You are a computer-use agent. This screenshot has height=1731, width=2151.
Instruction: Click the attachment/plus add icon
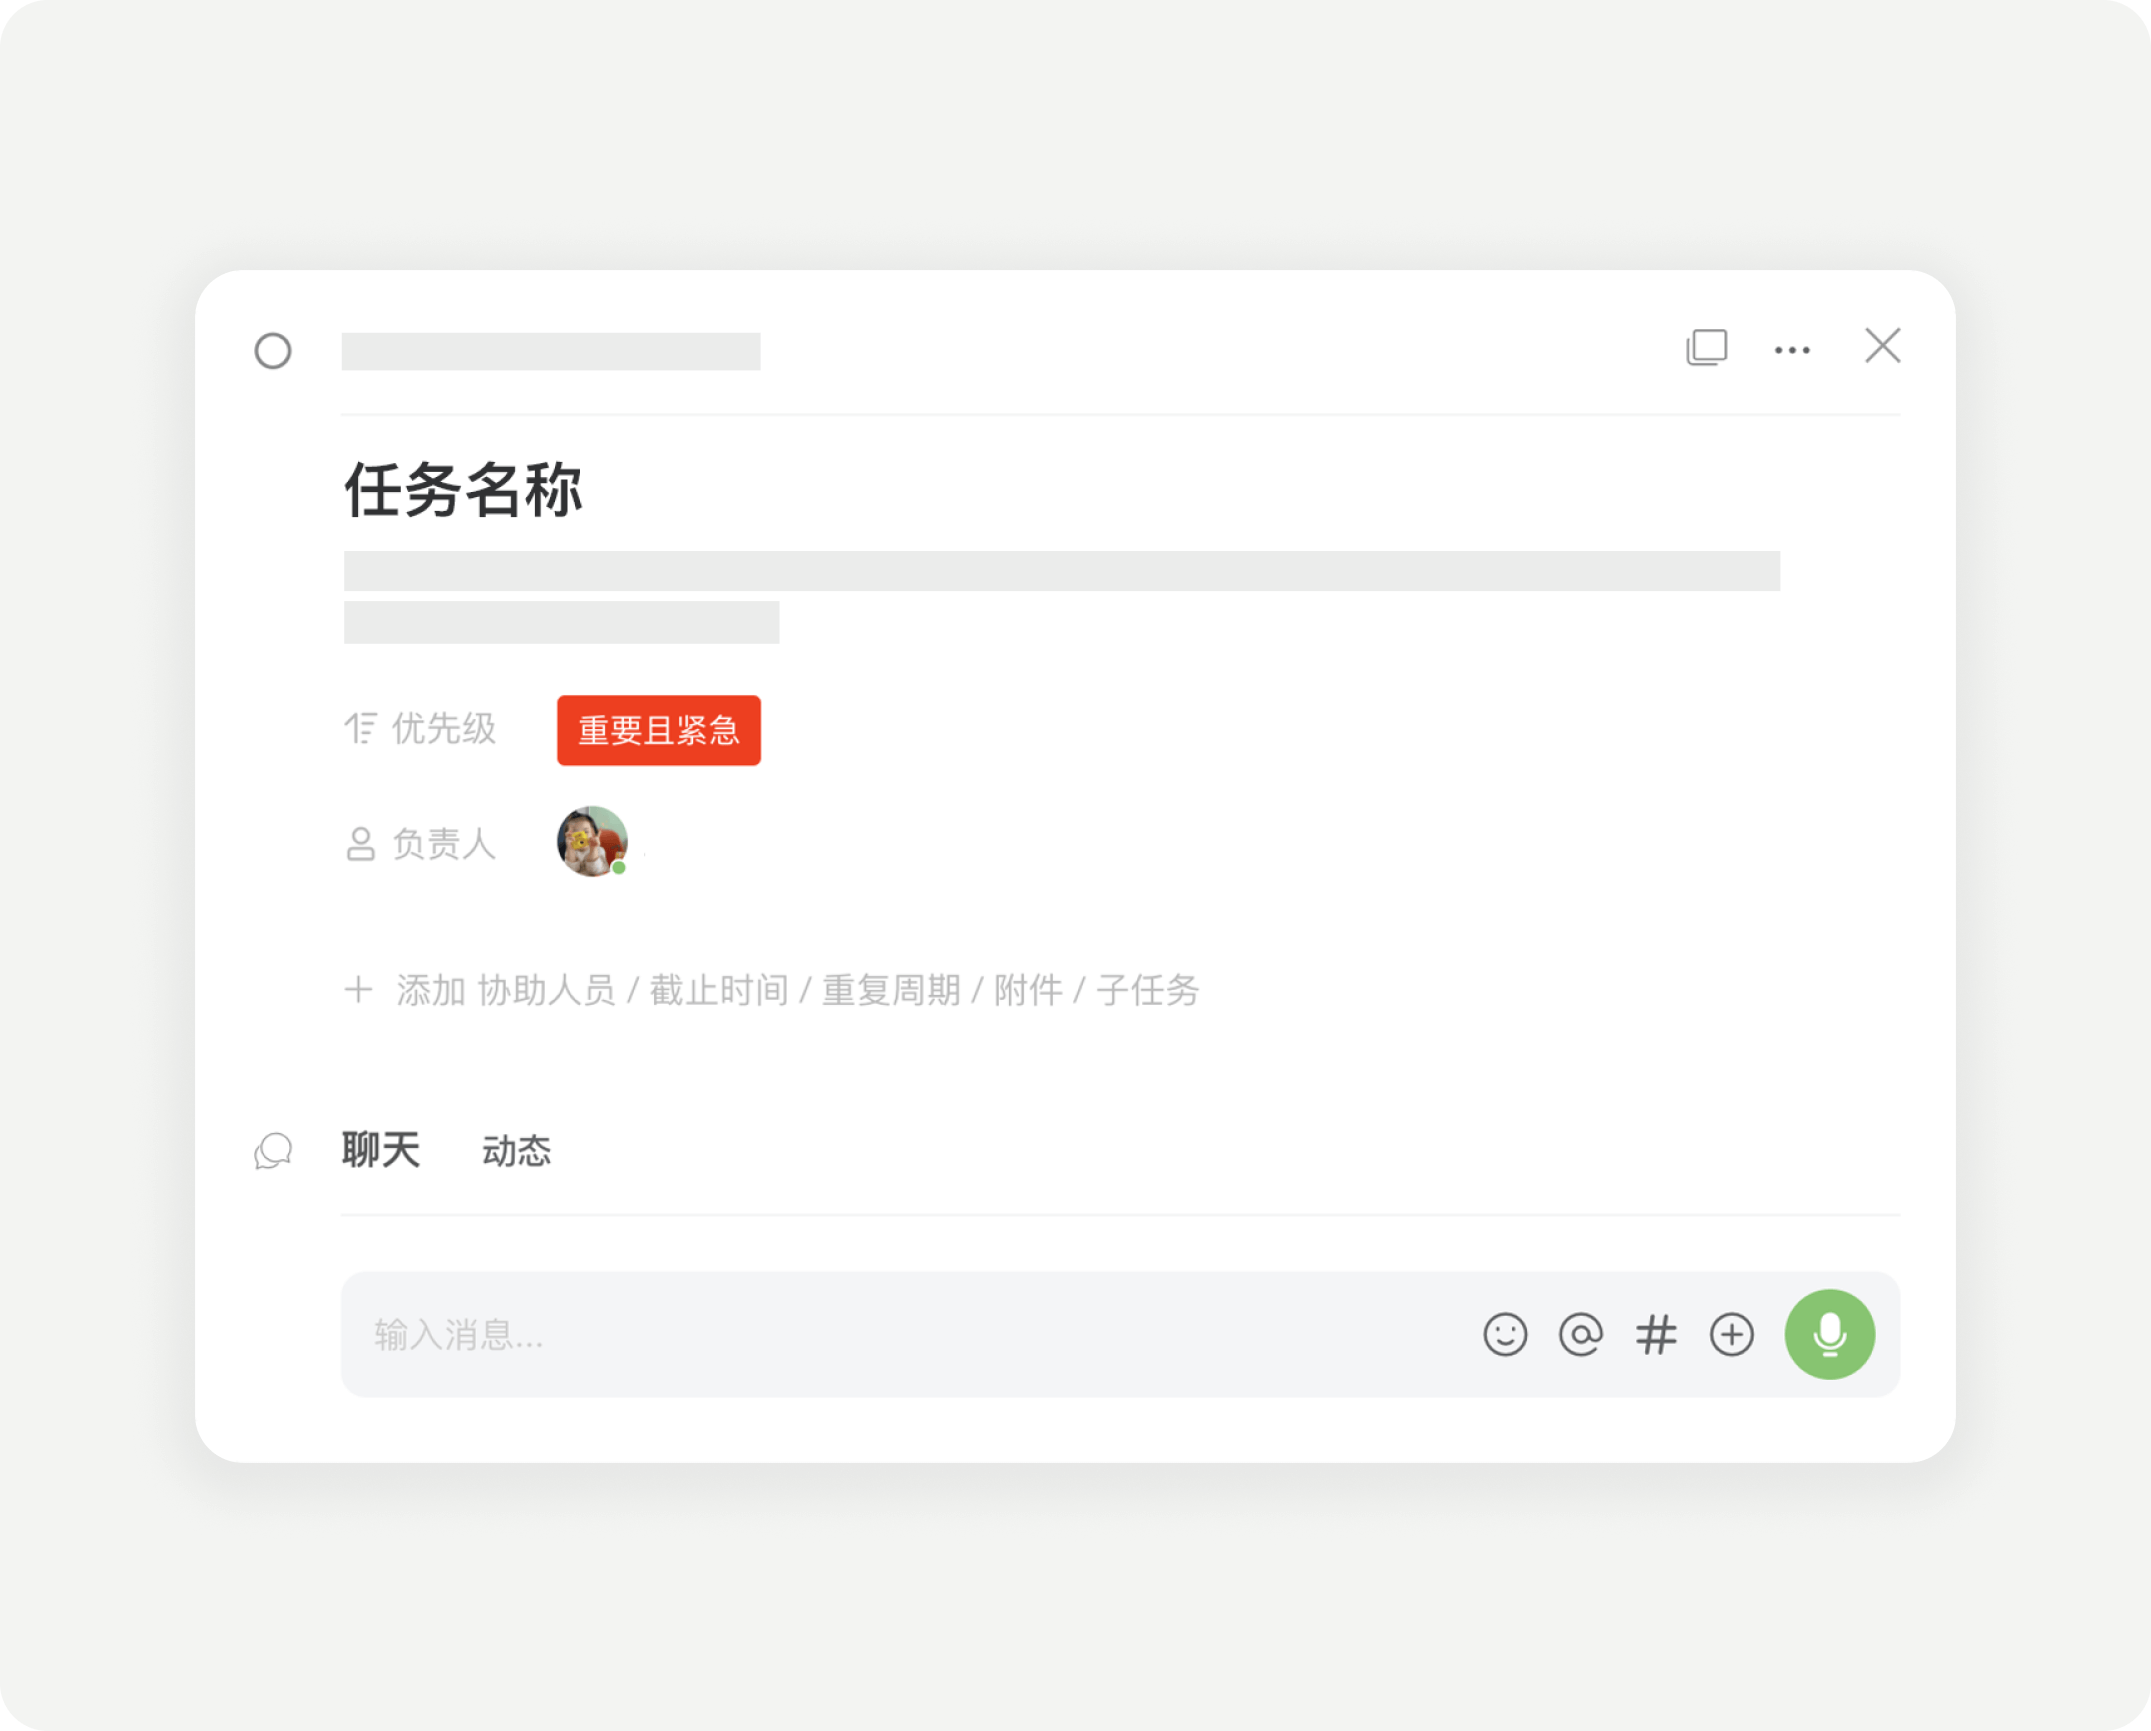coord(1732,1335)
